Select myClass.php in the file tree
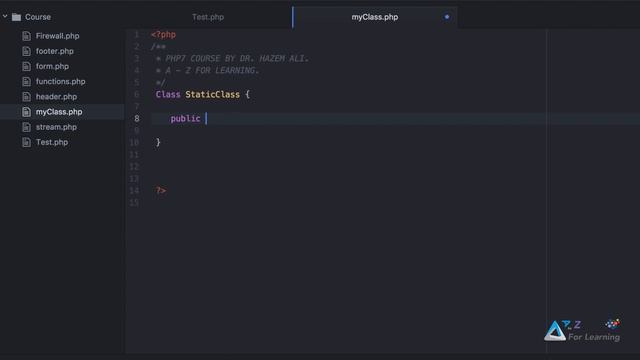The width and height of the screenshot is (640, 360). coord(59,112)
